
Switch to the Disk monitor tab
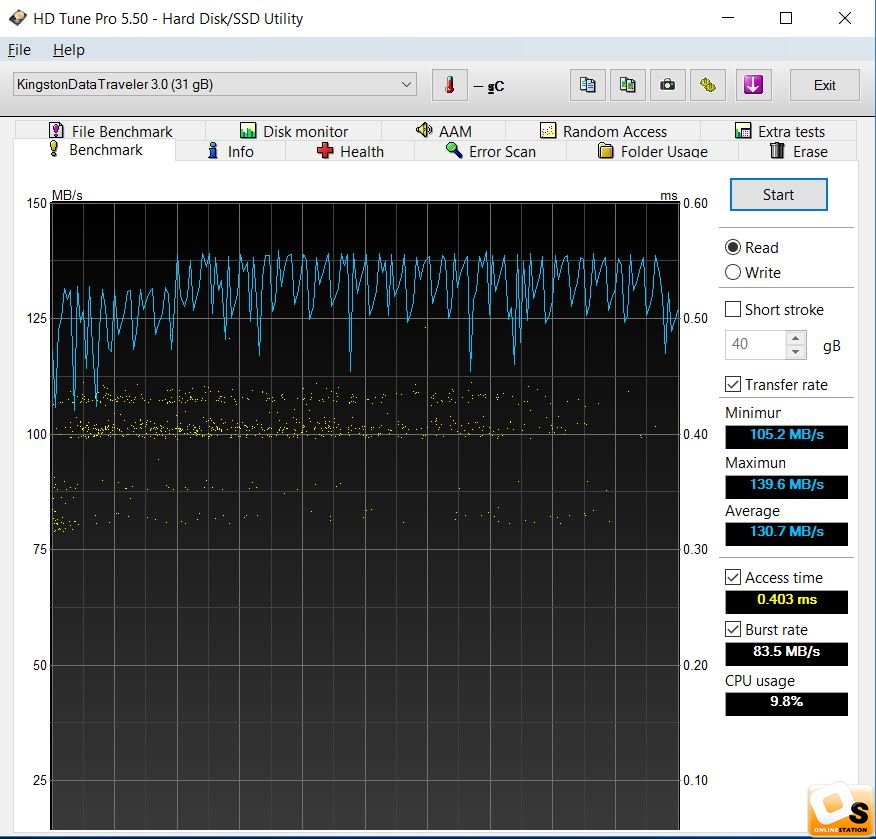coord(294,131)
